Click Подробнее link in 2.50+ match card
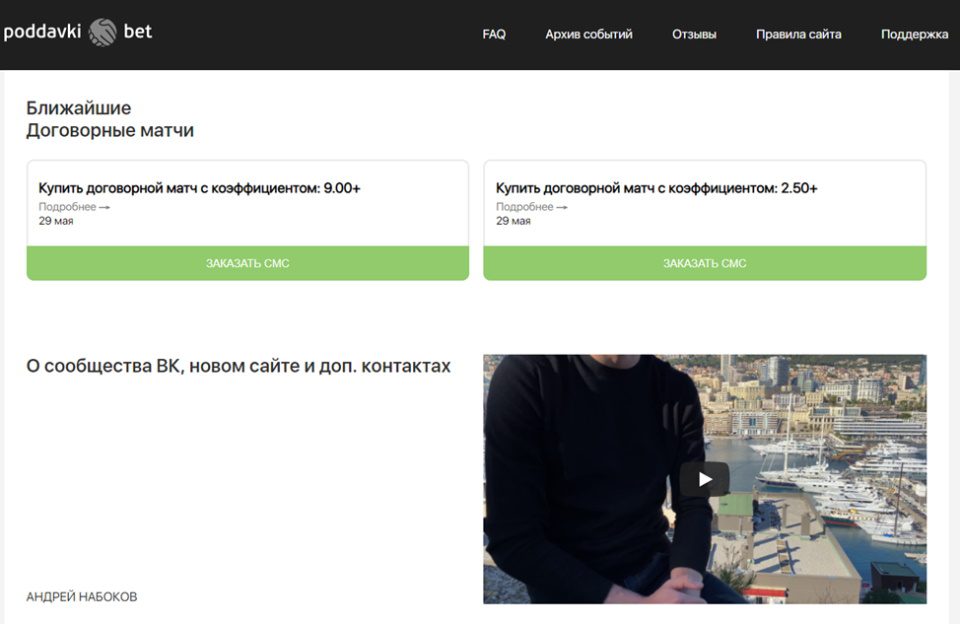Viewport: 960px width, 624px height. pyautogui.click(x=531, y=207)
